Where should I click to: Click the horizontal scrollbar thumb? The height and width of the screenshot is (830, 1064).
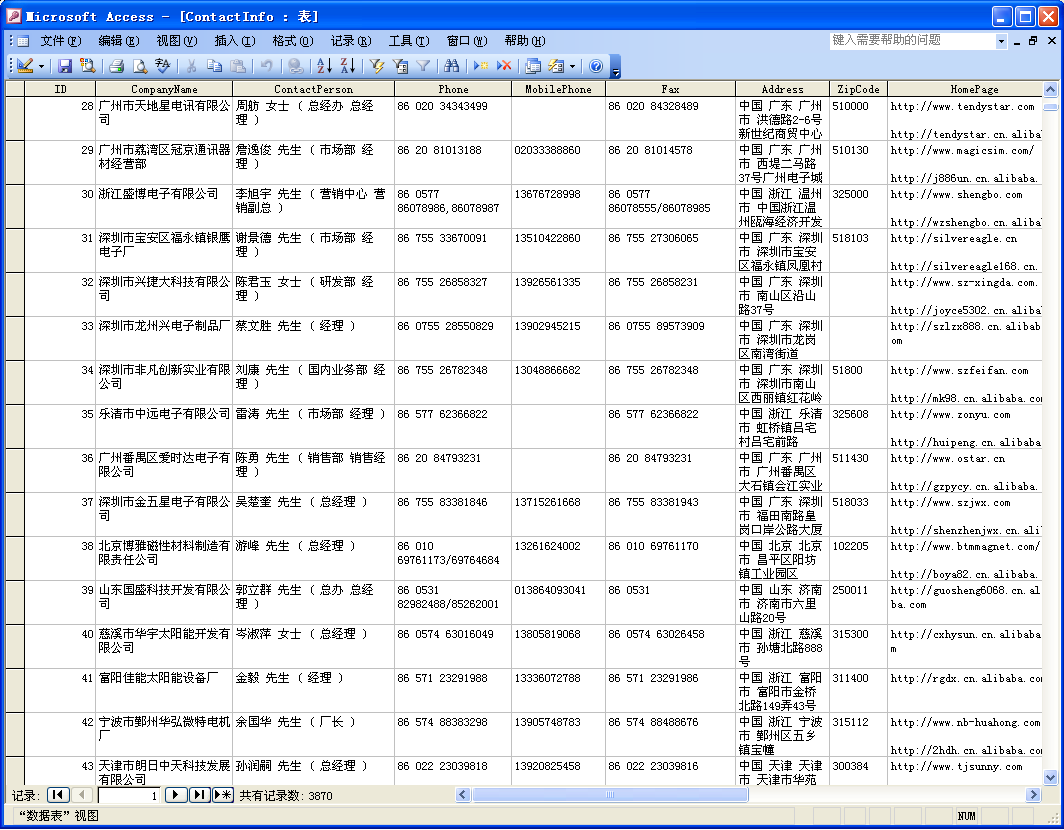point(610,795)
